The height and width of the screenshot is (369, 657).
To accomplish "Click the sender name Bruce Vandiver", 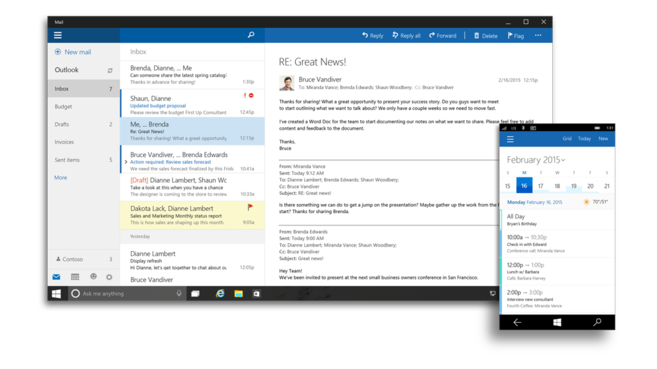I will pos(320,79).
